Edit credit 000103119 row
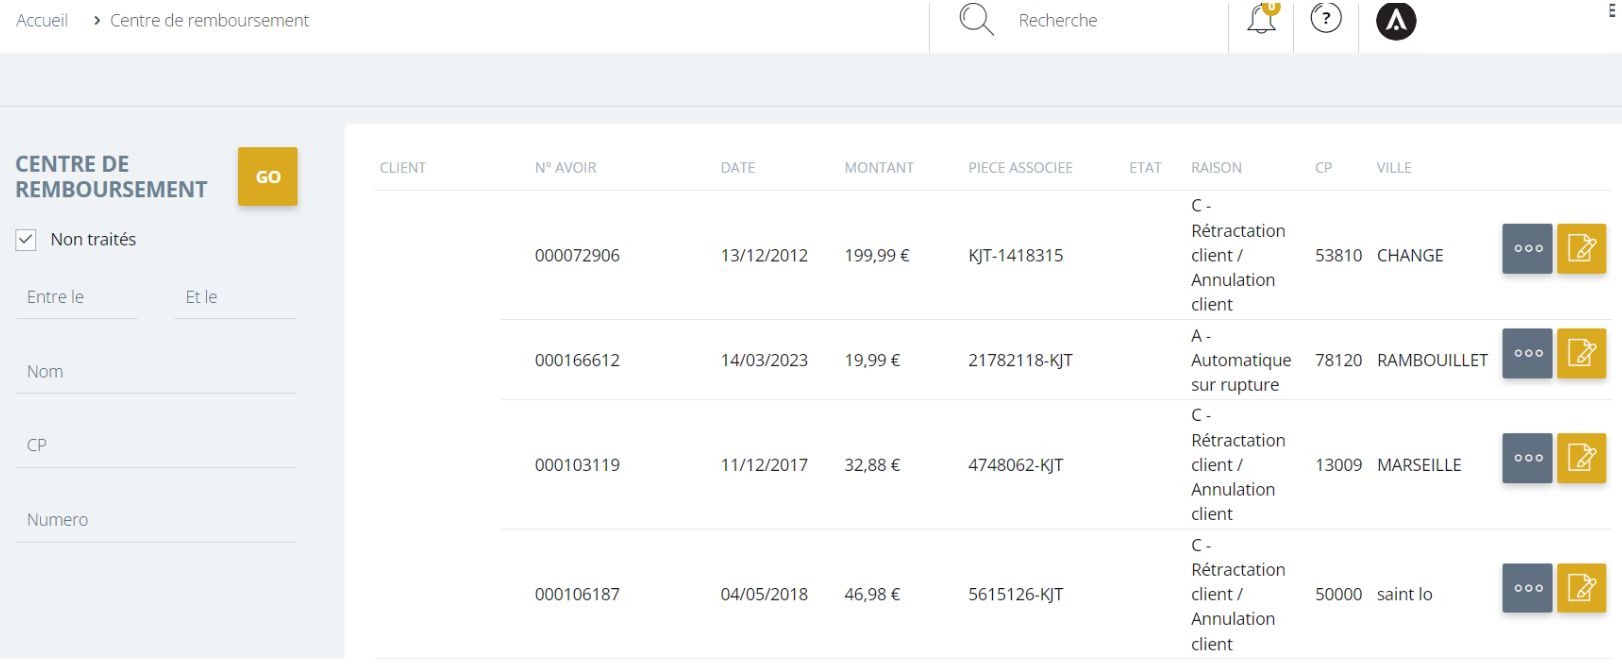Screen dimensions: 1622x666 1581,458
